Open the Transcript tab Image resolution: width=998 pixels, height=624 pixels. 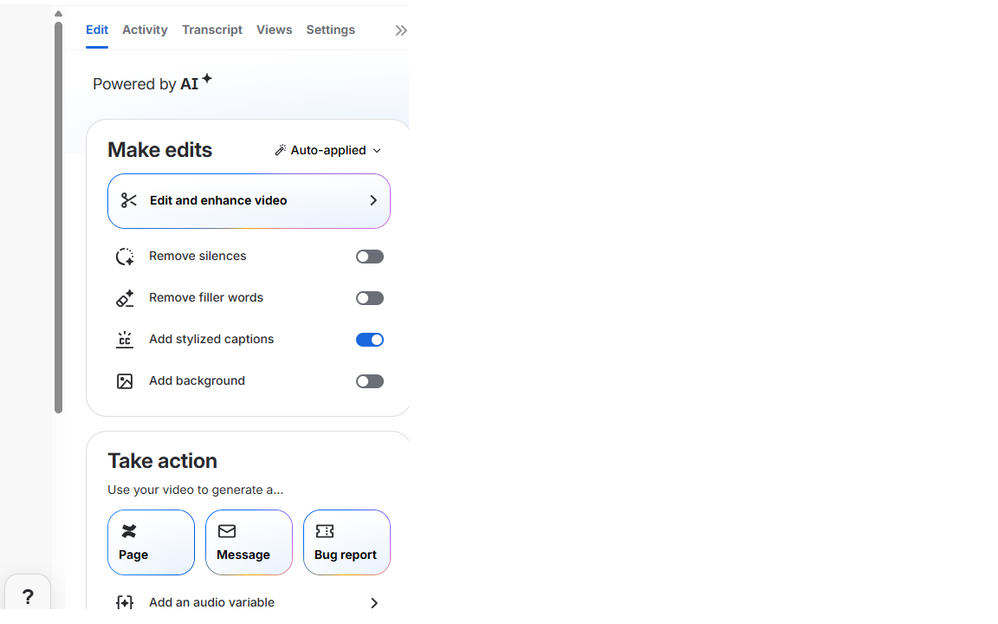click(212, 30)
